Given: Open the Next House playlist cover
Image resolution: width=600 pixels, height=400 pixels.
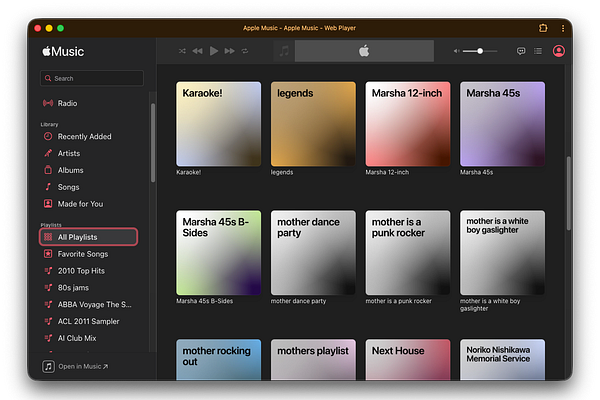Looking at the screenshot, I should pyautogui.click(x=408, y=359).
